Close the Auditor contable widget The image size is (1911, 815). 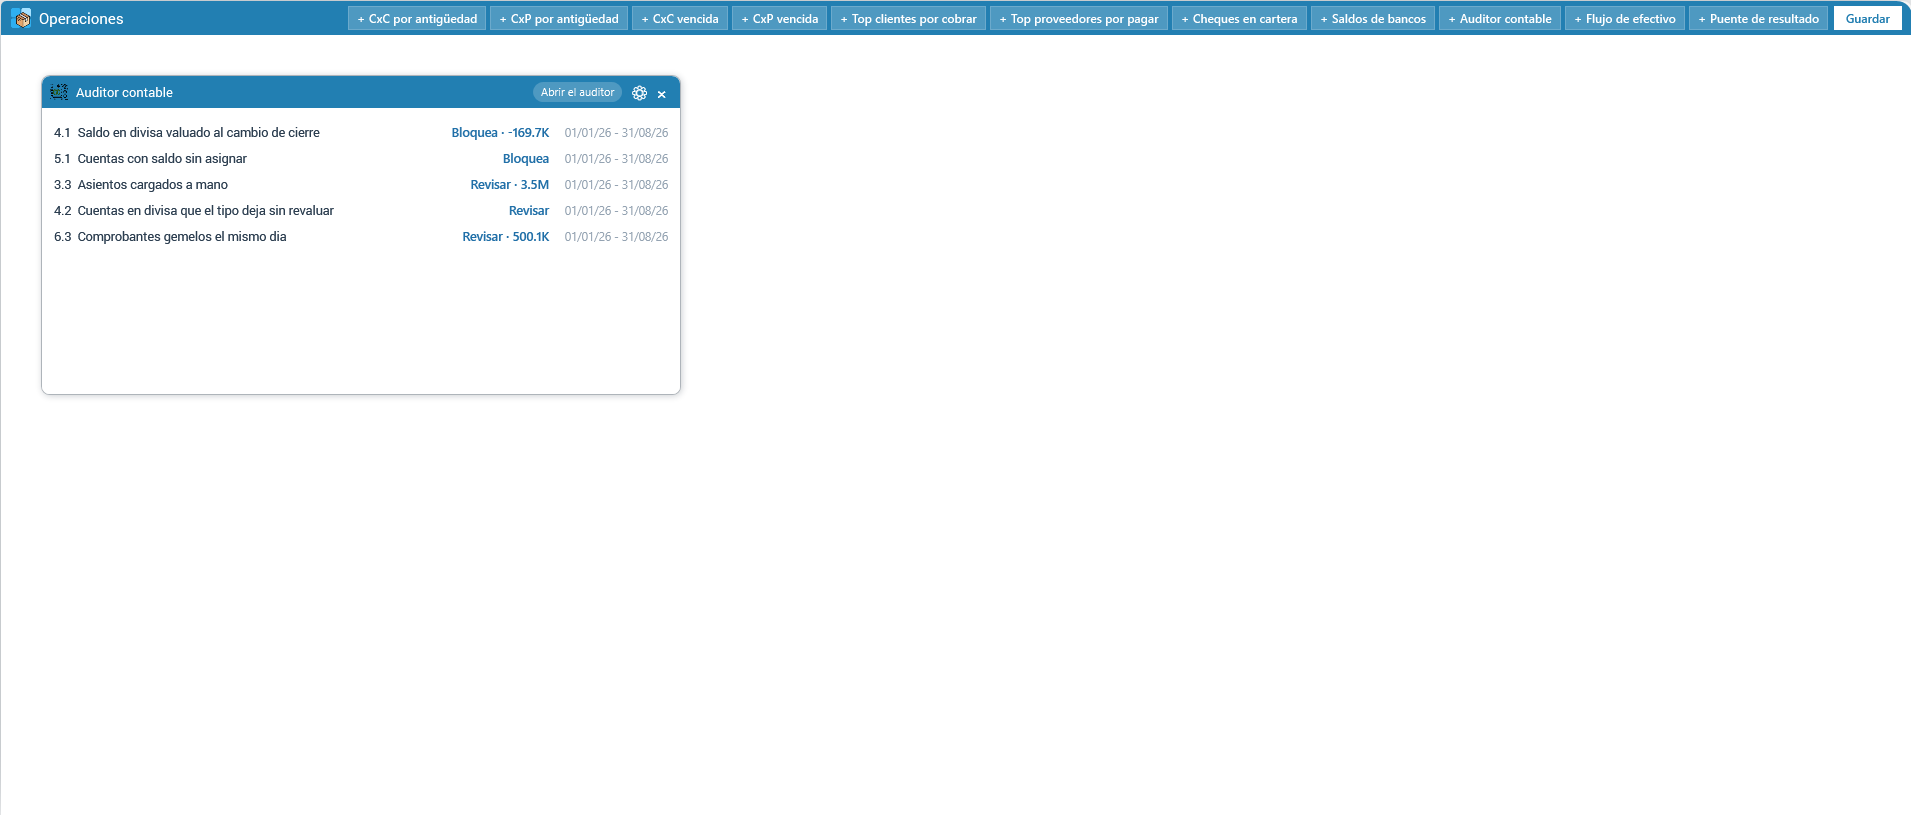point(661,94)
